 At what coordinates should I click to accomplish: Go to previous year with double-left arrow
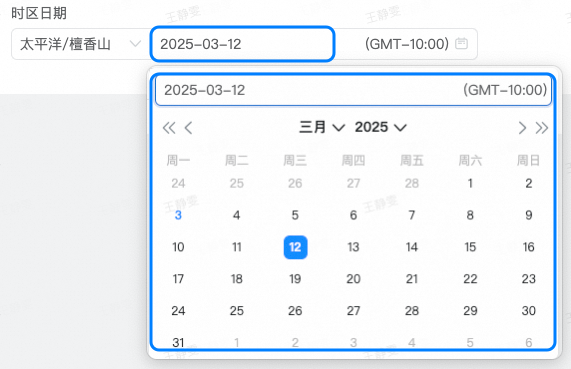169,128
